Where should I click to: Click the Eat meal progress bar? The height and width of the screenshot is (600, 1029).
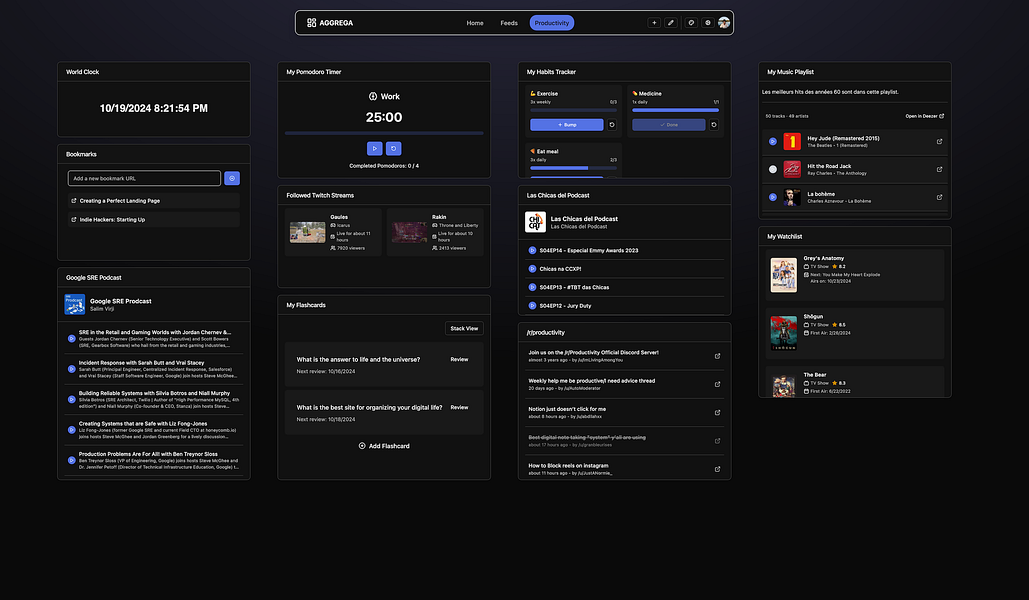click(574, 168)
